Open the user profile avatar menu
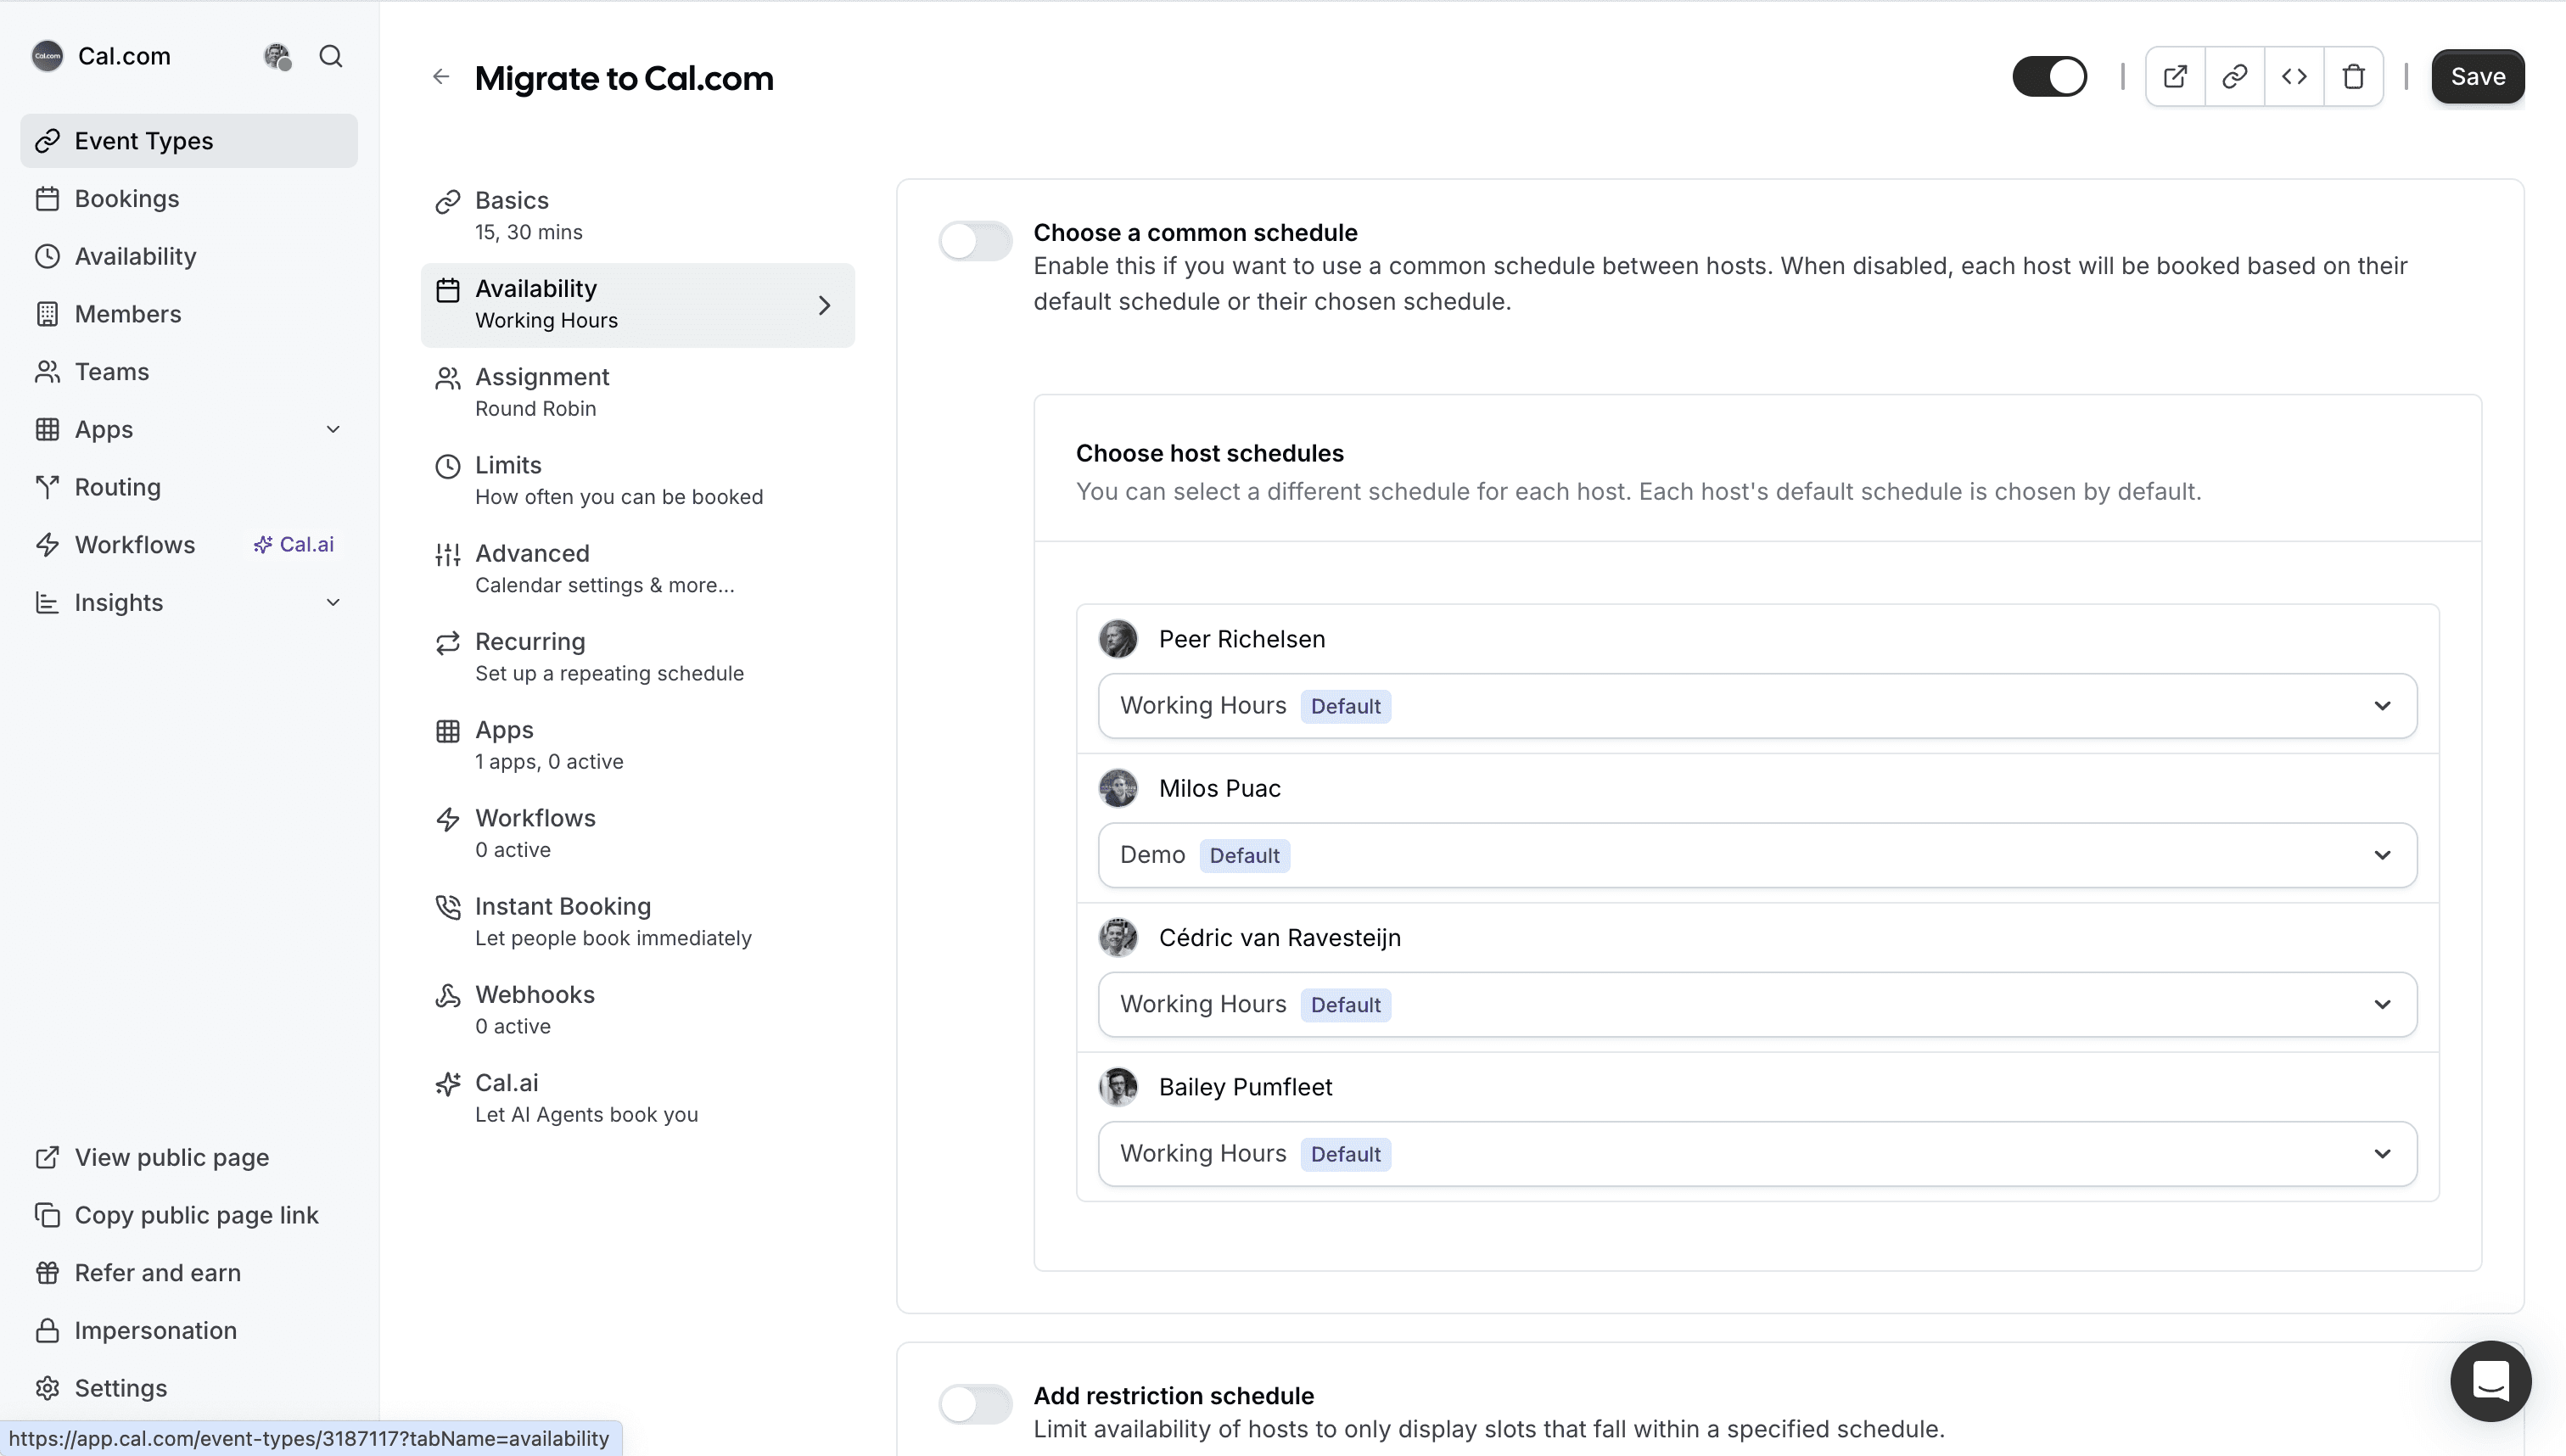The image size is (2566, 1456). 277,56
